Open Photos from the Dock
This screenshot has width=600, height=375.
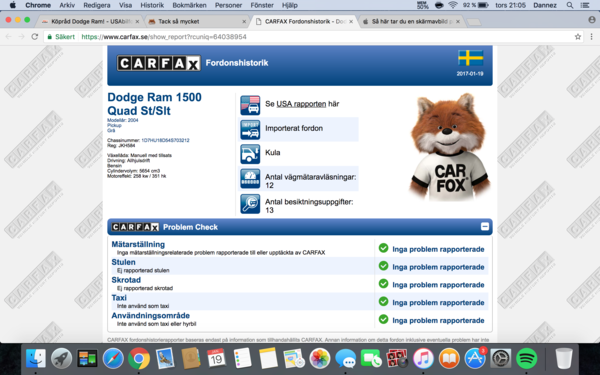click(x=320, y=359)
